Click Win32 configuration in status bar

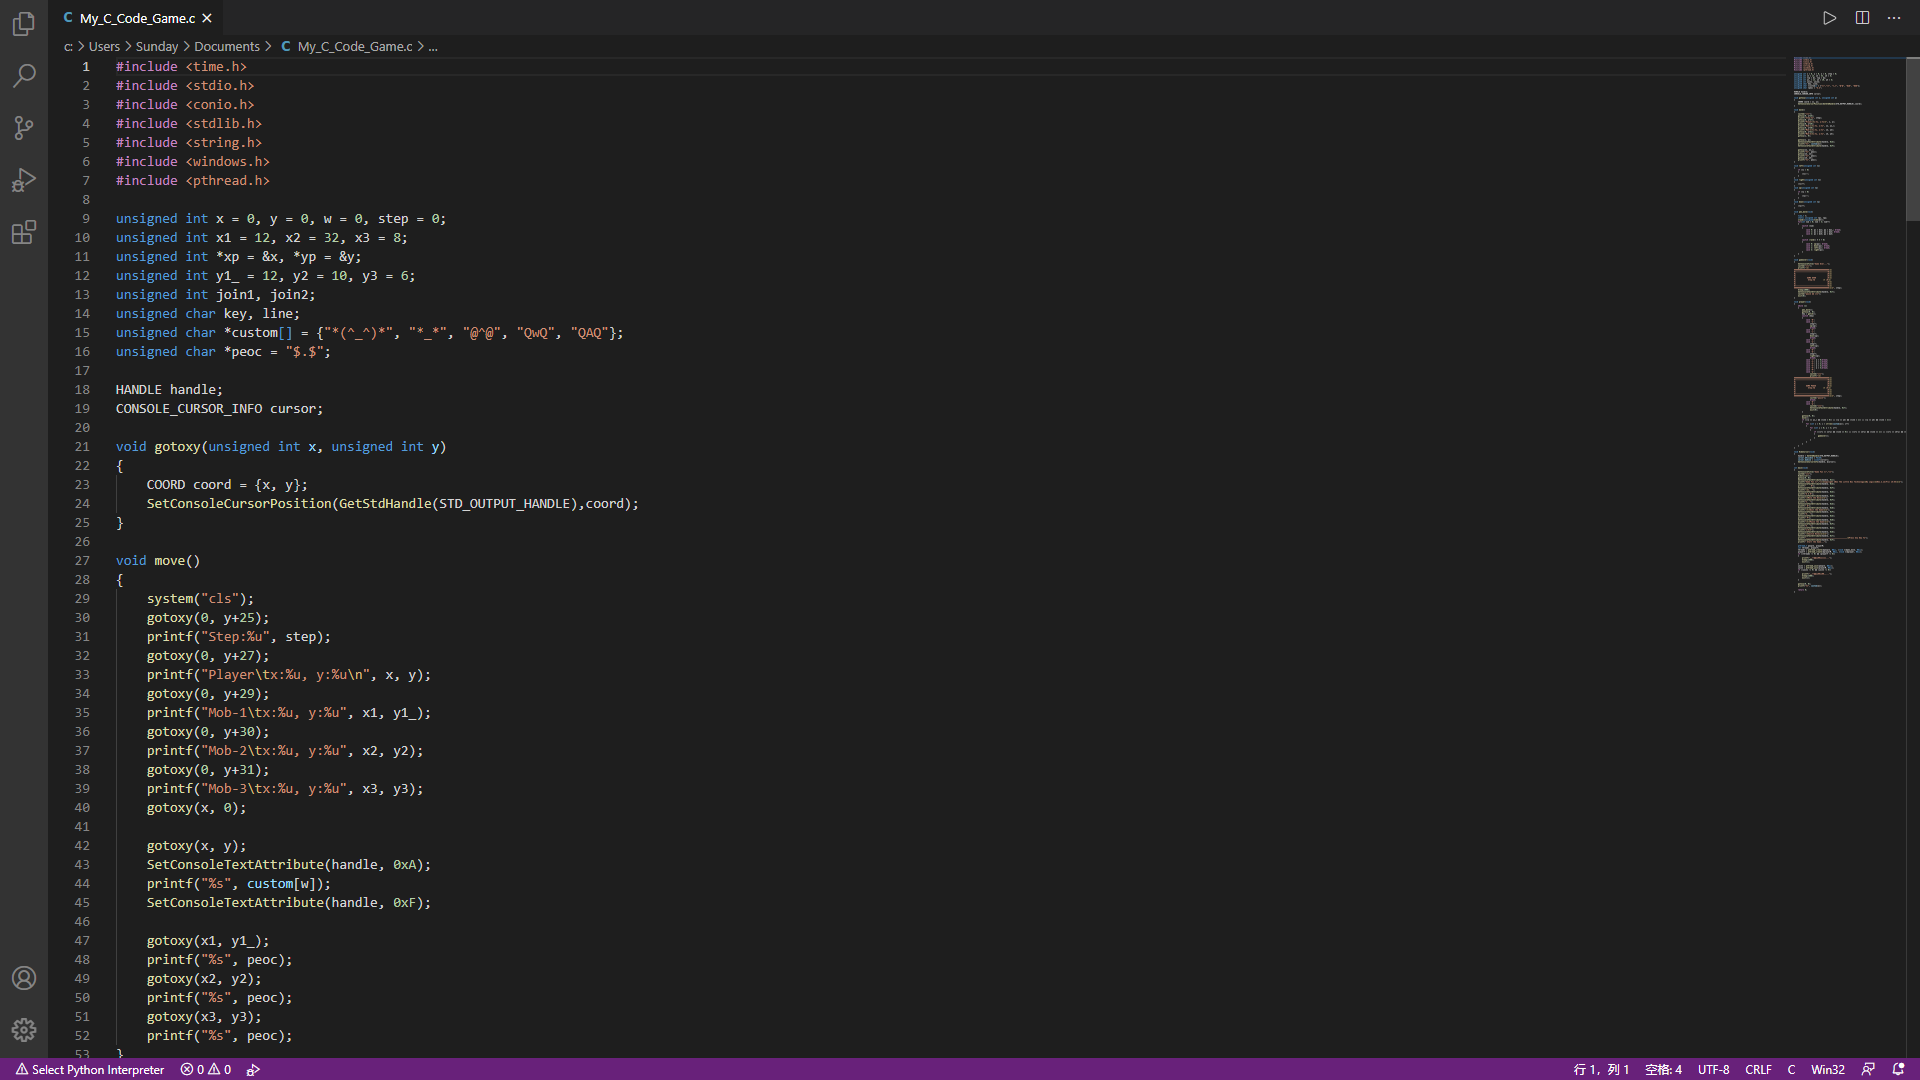tap(1828, 1069)
